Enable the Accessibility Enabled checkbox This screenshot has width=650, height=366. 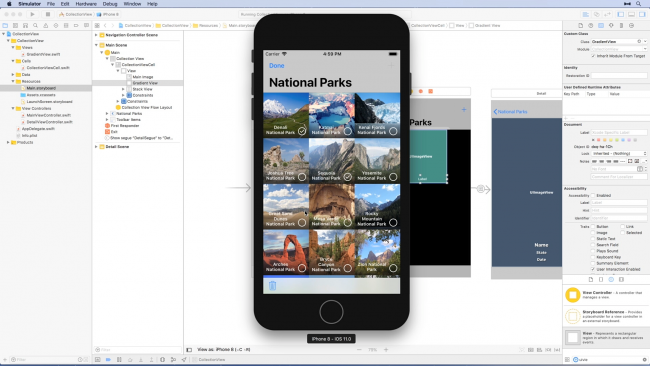click(x=593, y=195)
